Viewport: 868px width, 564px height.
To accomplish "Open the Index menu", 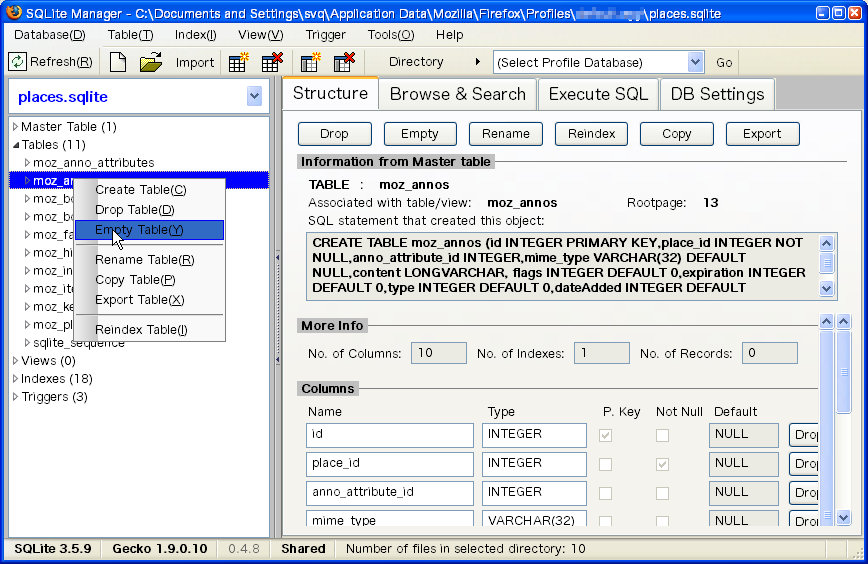I will [x=195, y=35].
